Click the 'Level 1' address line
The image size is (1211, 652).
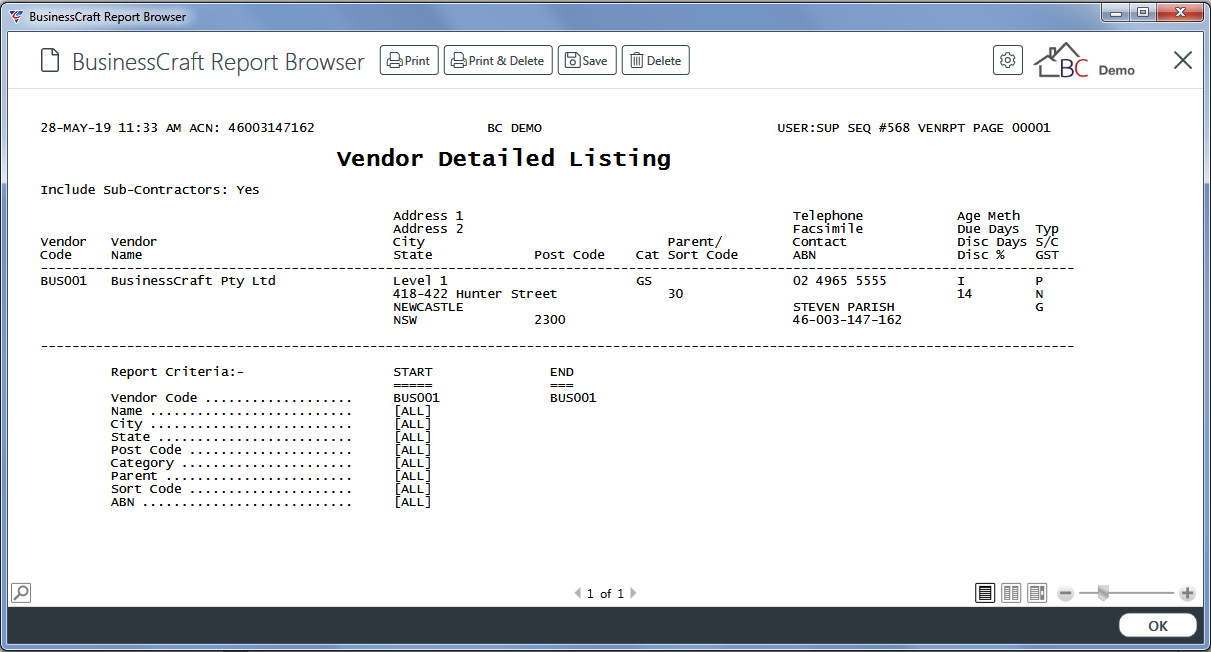coord(420,281)
